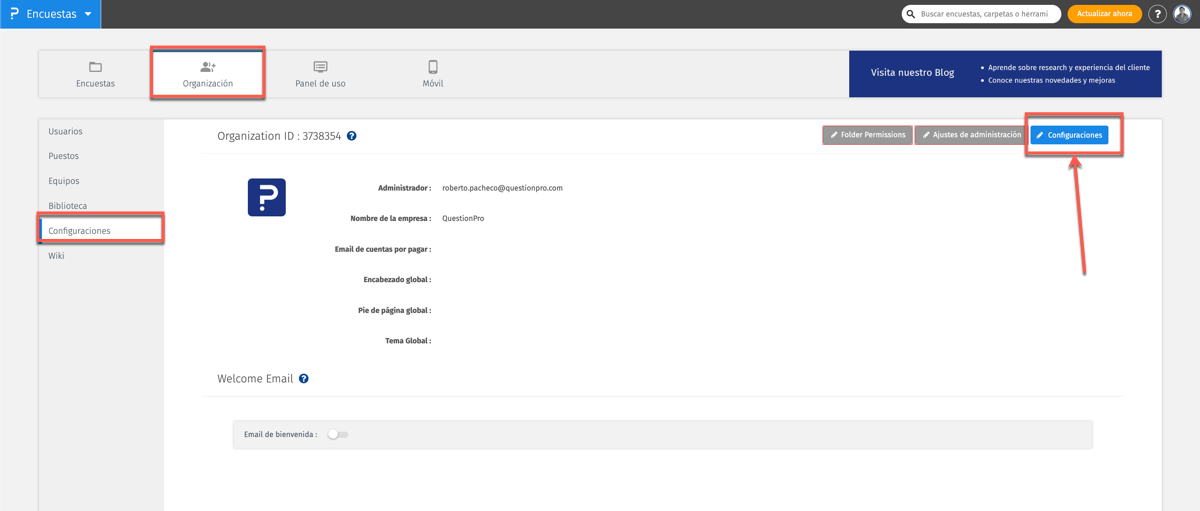Click 'Conoce nuestras novedades y mejoras'
The width and height of the screenshot is (1200, 511).
[1051, 80]
